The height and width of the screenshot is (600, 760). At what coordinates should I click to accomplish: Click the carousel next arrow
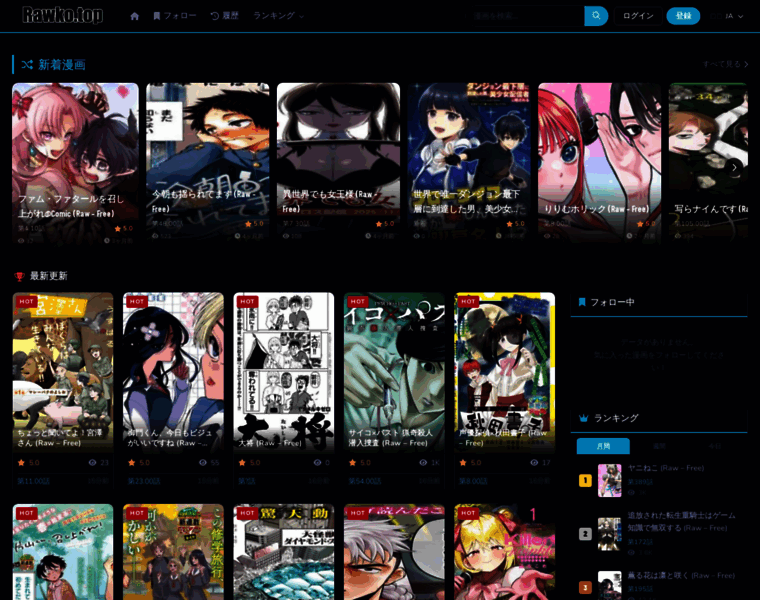tap(734, 168)
